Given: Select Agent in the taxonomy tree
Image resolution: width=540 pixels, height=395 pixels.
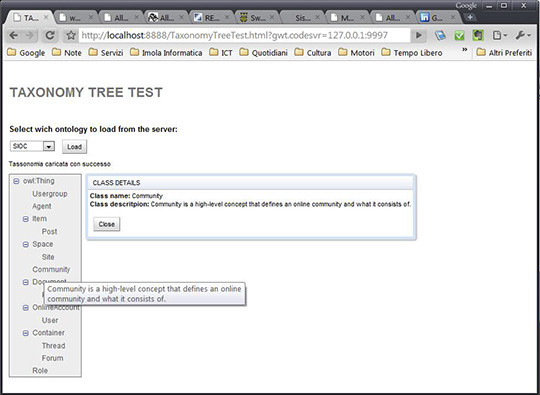Looking at the screenshot, I should [x=42, y=206].
